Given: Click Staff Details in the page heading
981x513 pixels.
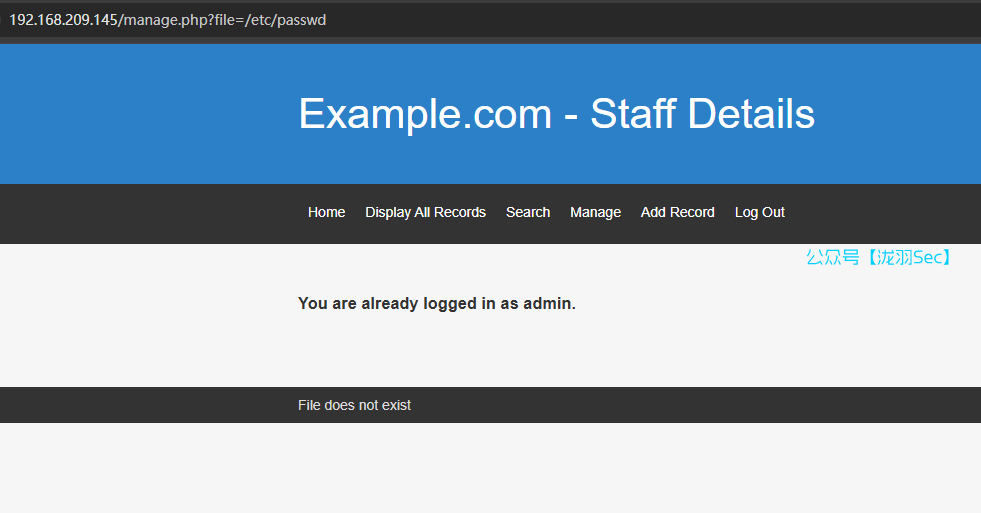Looking at the screenshot, I should coord(702,114).
